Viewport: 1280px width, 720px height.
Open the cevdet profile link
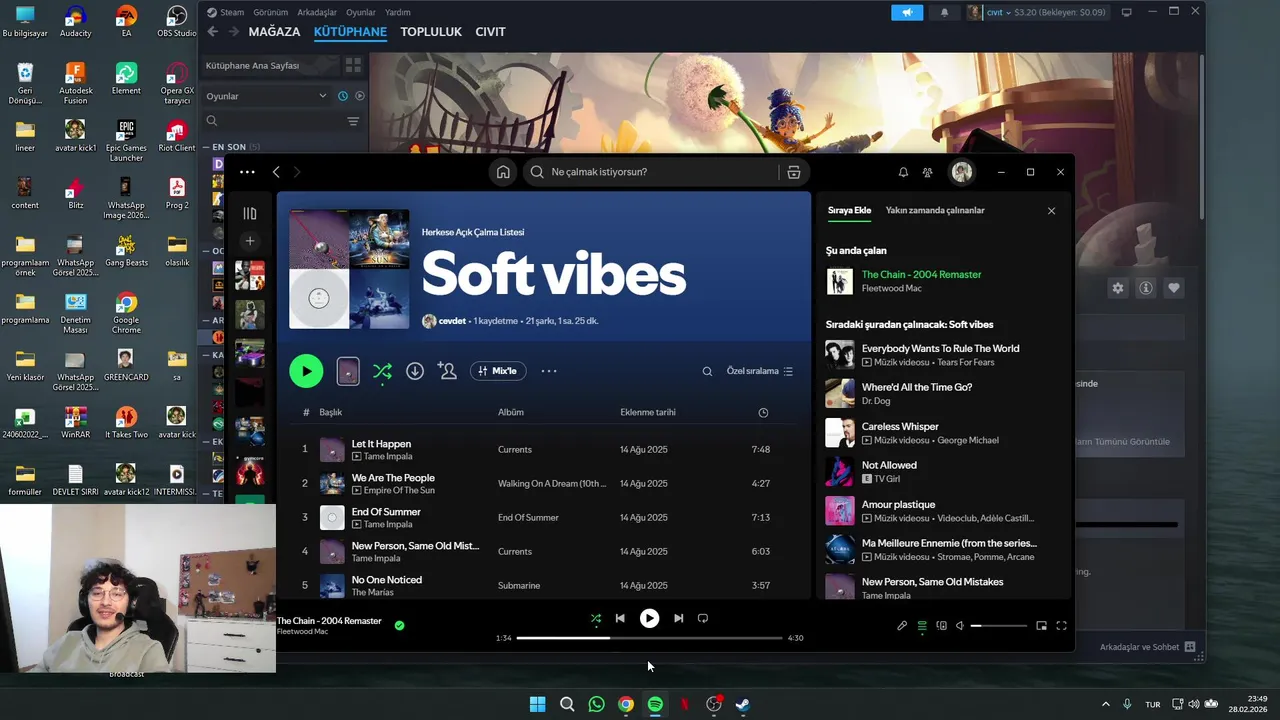click(452, 321)
